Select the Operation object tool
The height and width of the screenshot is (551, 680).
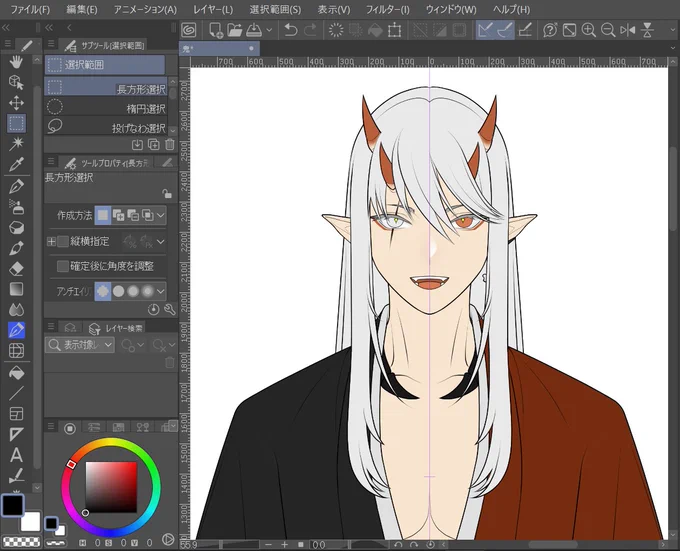tap(16, 82)
